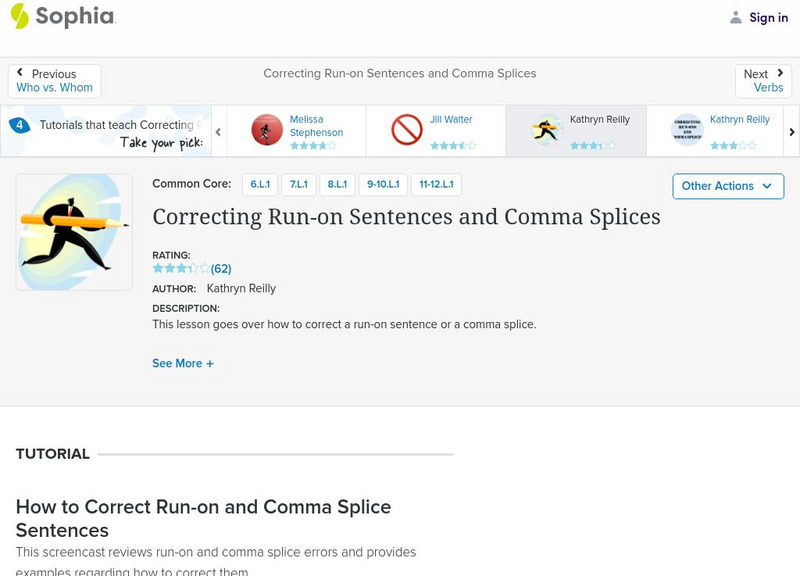Click the Sophia logo icon
The width and height of the screenshot is (800, 576).
[20, 16]
